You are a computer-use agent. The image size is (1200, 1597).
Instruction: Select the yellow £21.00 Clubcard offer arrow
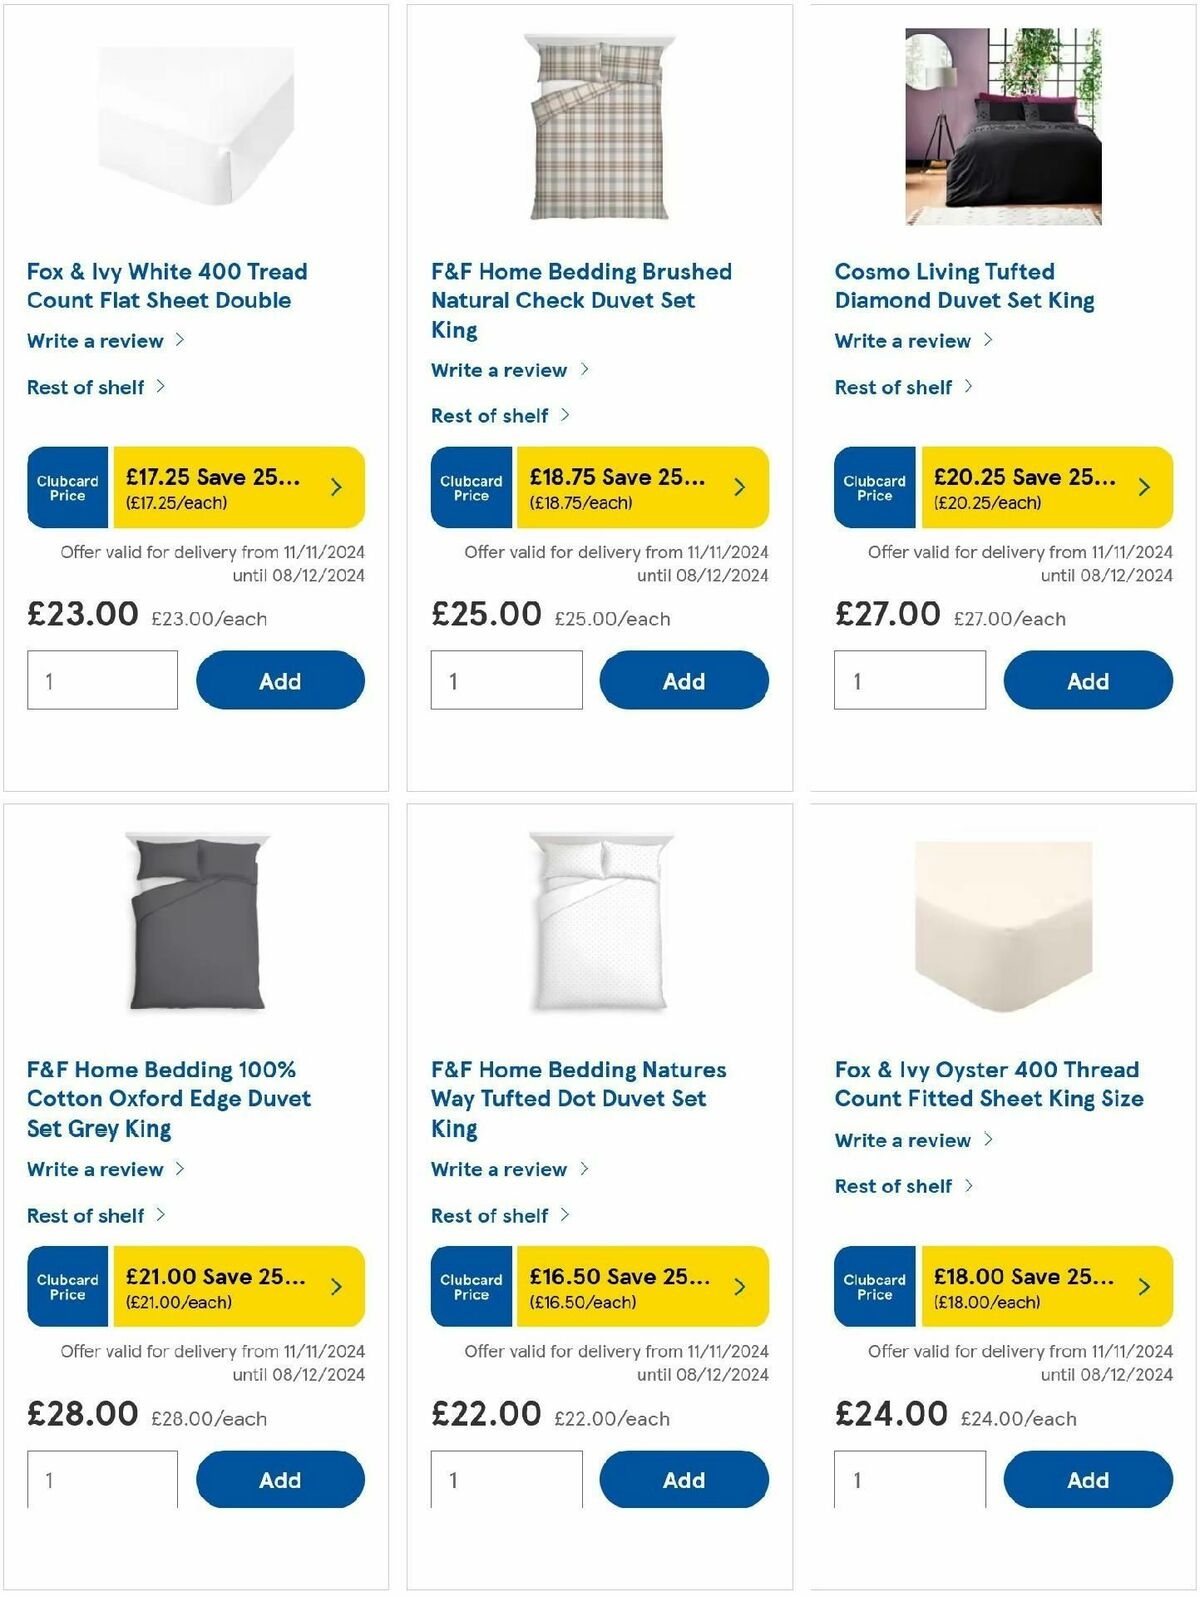[335, 1287]
